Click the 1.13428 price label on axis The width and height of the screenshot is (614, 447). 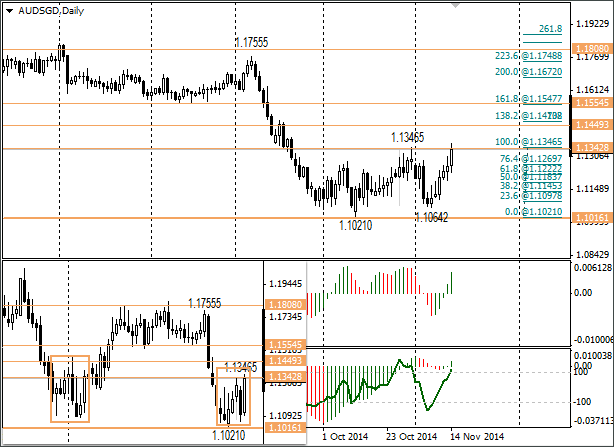pos(592,148)
